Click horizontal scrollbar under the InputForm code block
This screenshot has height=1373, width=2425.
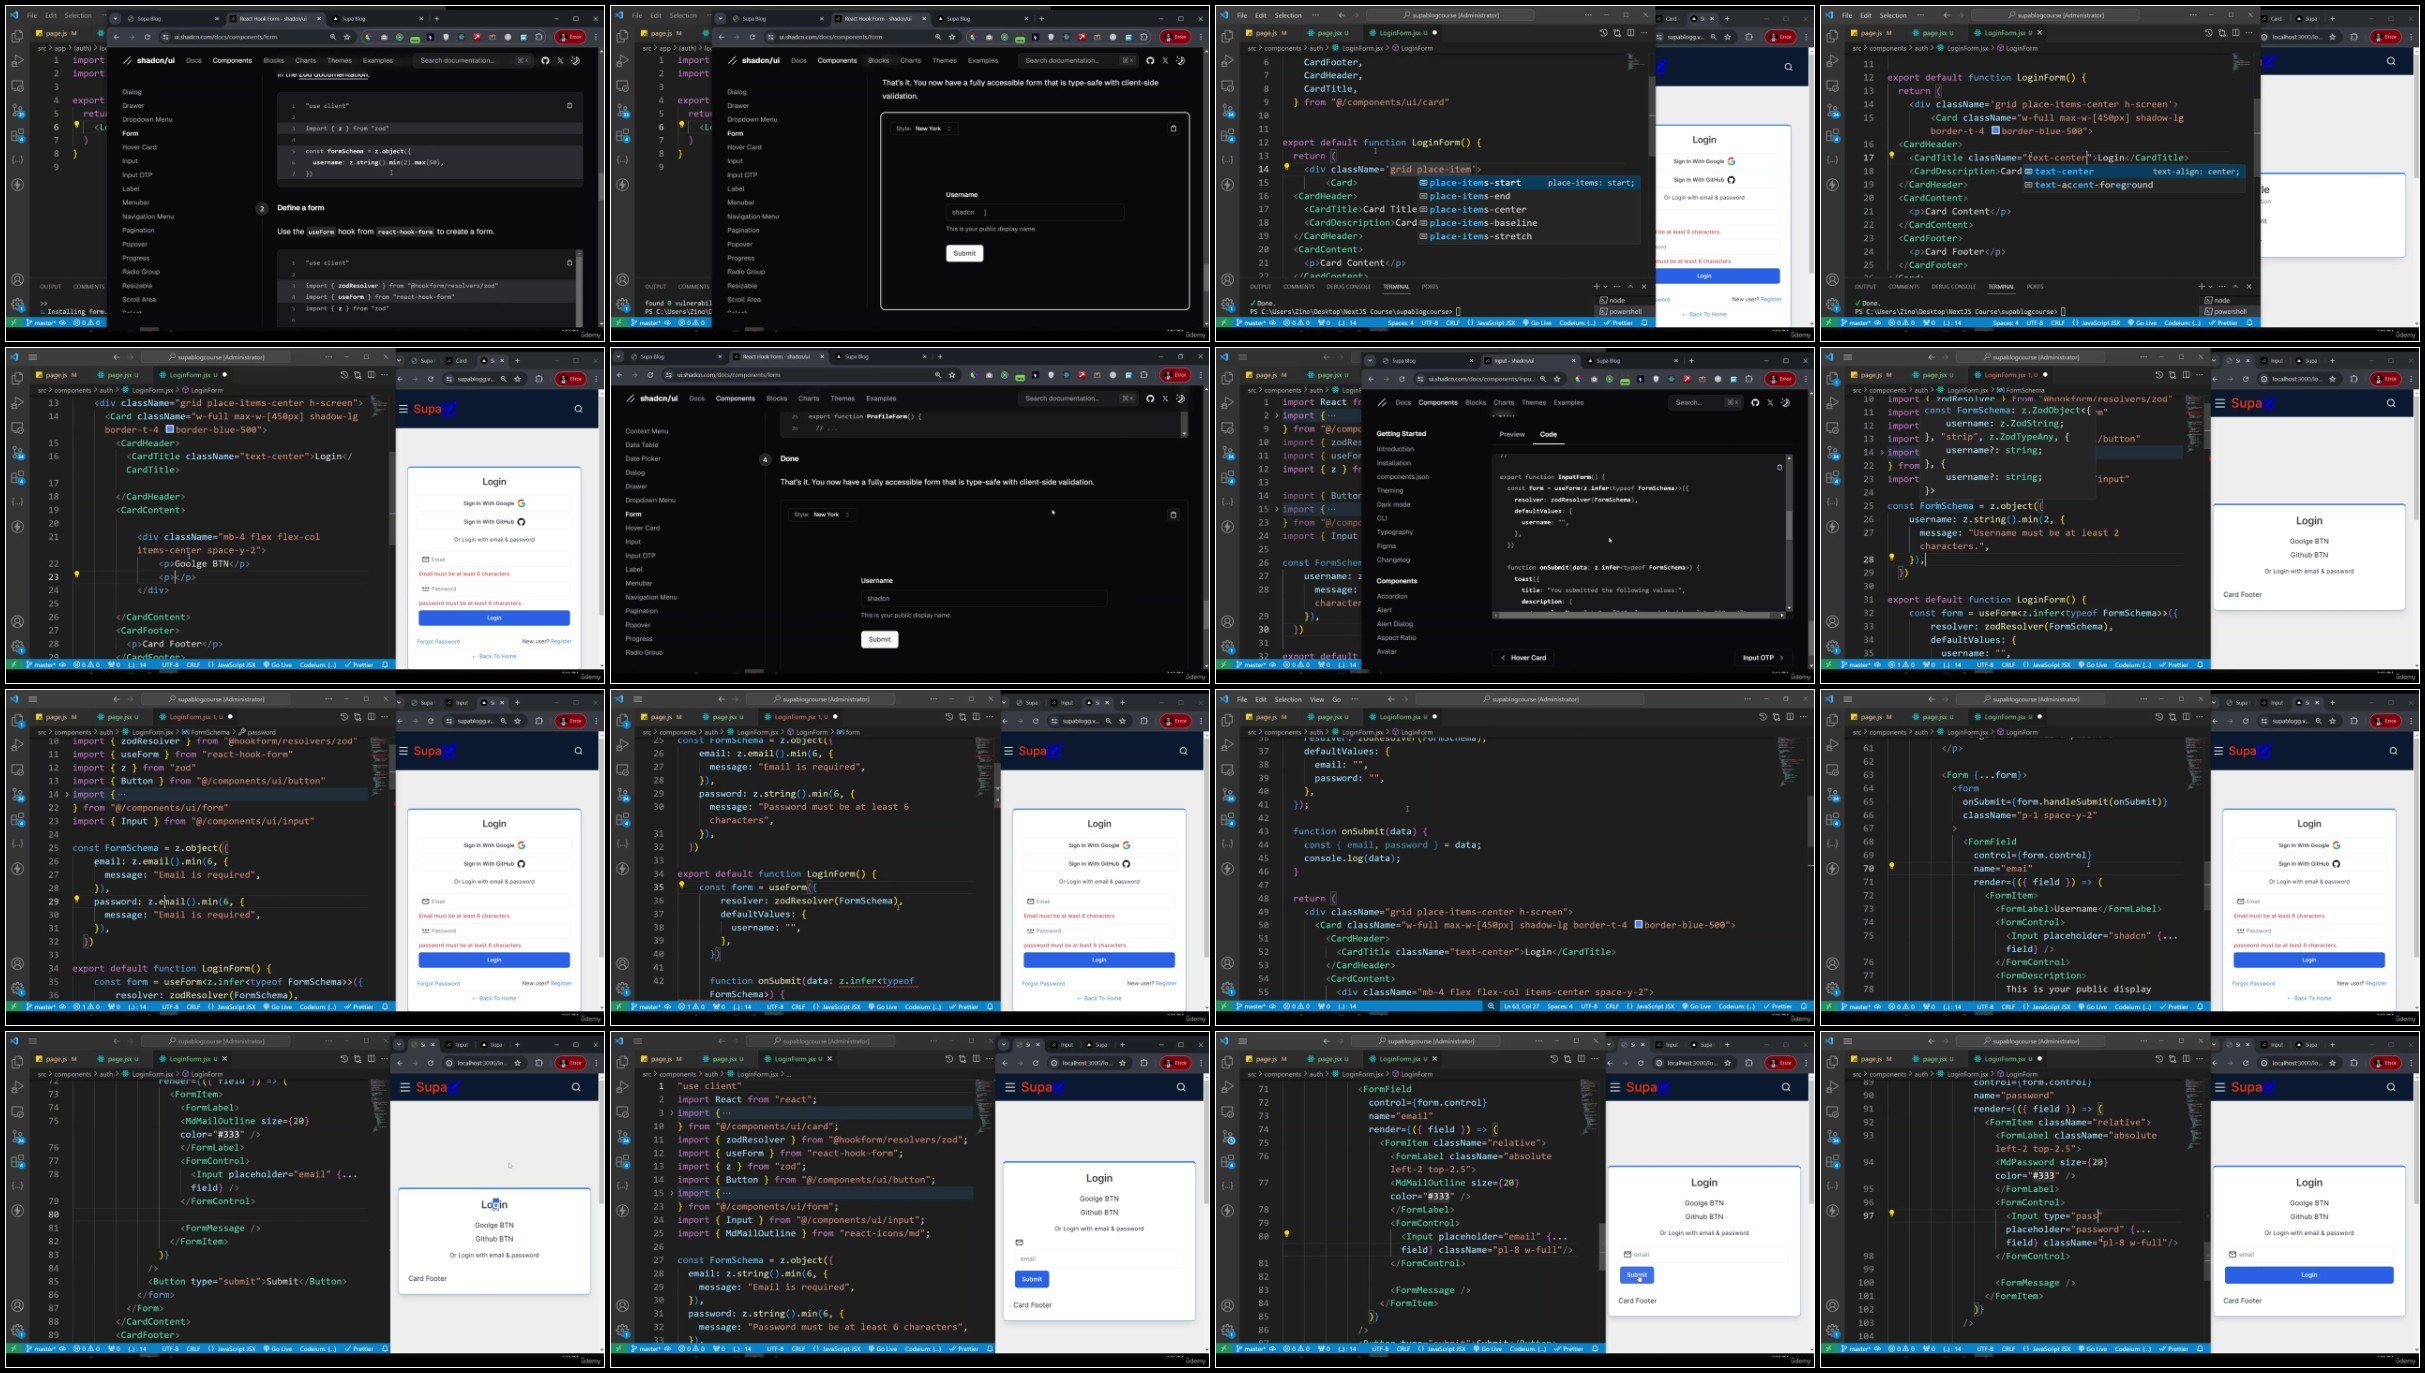pyautogui.click(x=1640, y=614)
